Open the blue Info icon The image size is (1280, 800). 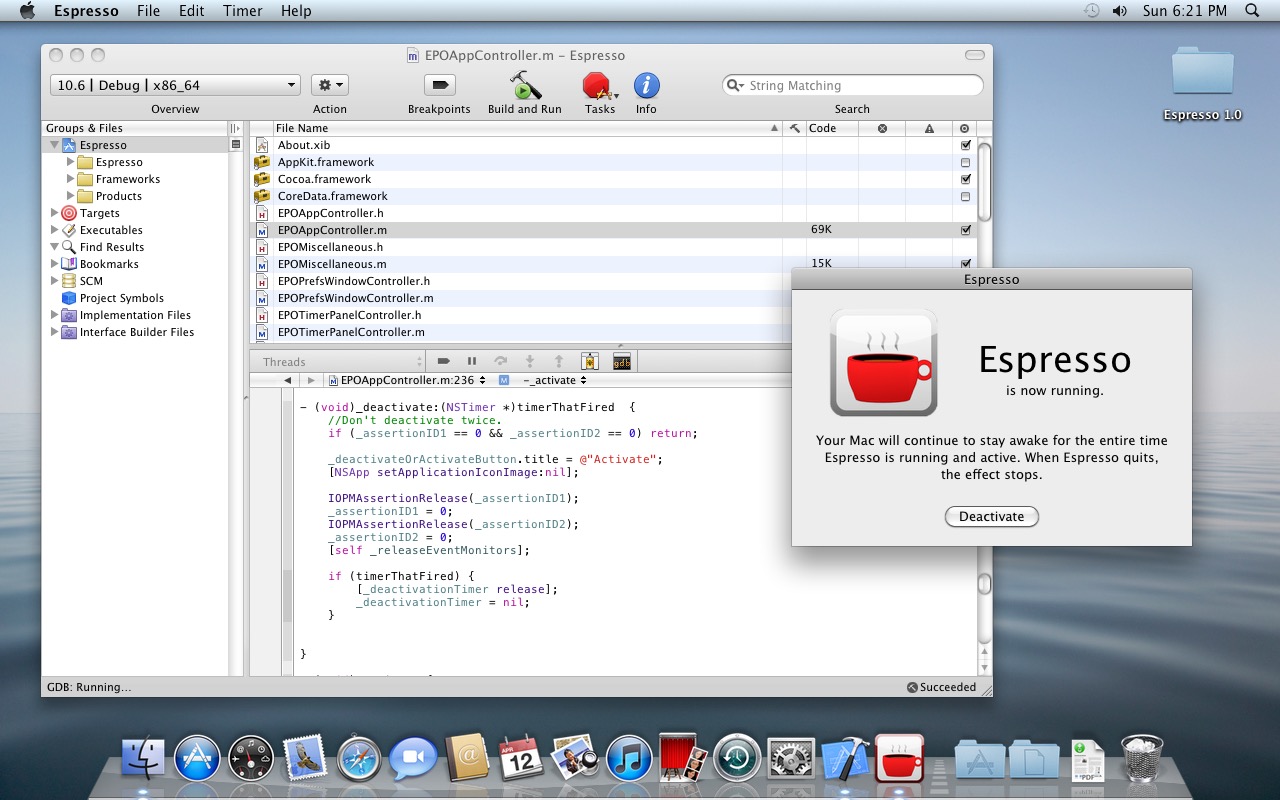pos(646,86)
